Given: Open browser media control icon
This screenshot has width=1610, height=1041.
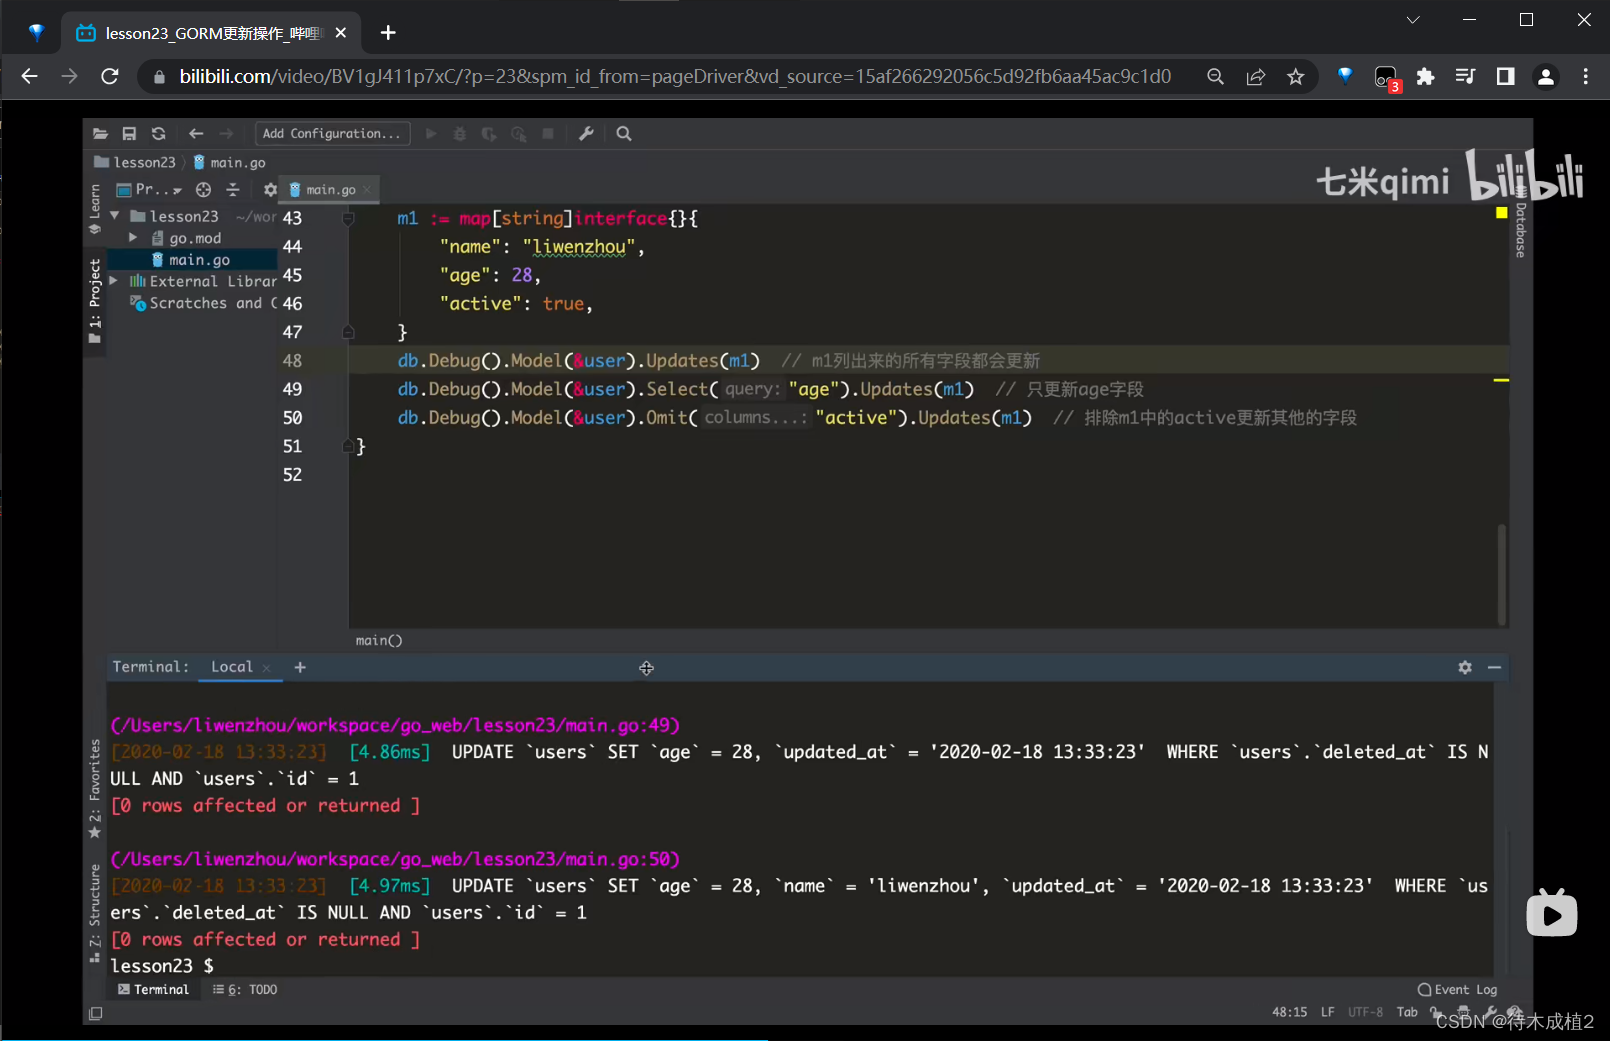Looking at the screenshot, I should (1465, 77).
